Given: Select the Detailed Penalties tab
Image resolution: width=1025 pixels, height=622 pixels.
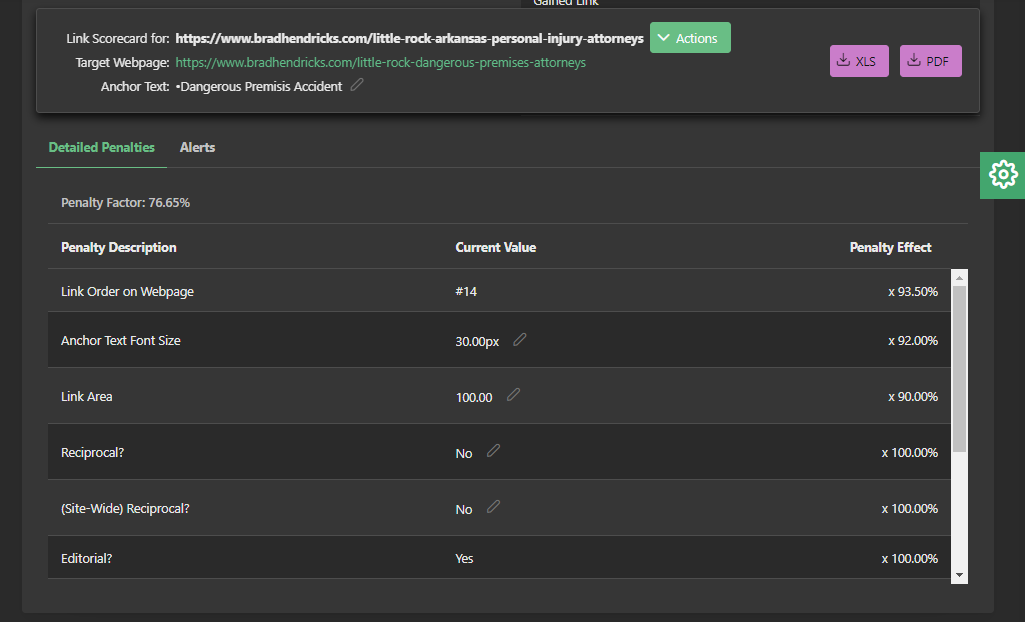Looking at the screenshot, I should pyautogui.click(x=102, y=147).
